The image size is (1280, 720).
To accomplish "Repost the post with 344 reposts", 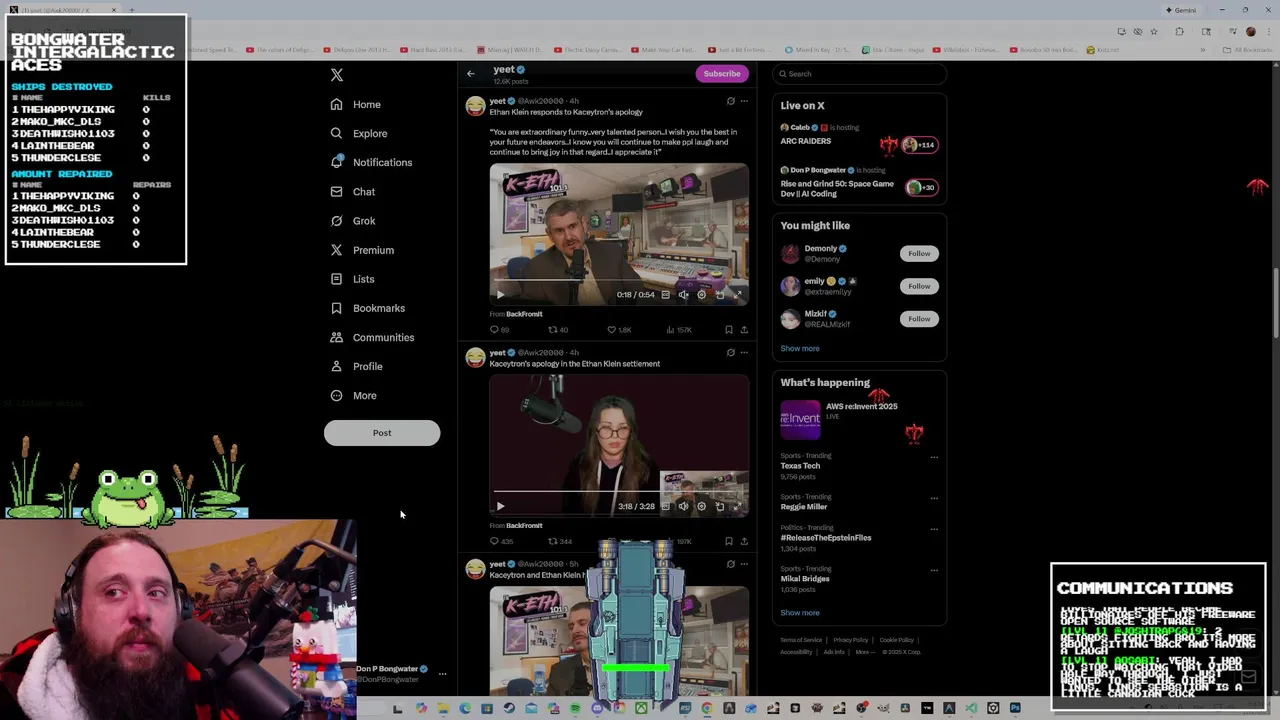I will (560, 541).
